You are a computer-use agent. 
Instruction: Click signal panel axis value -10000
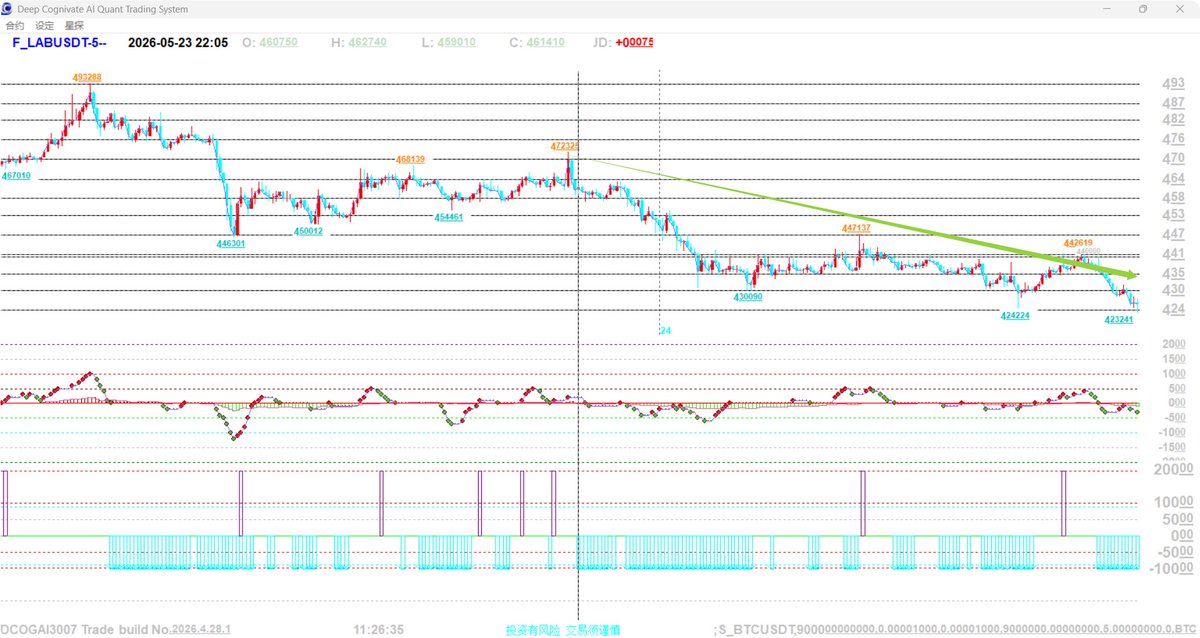(1170, 567)
